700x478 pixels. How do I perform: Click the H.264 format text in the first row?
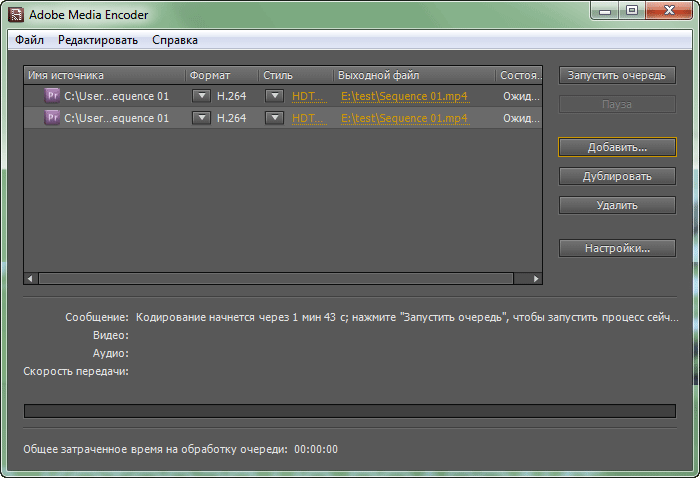click(x=231, y=96)
